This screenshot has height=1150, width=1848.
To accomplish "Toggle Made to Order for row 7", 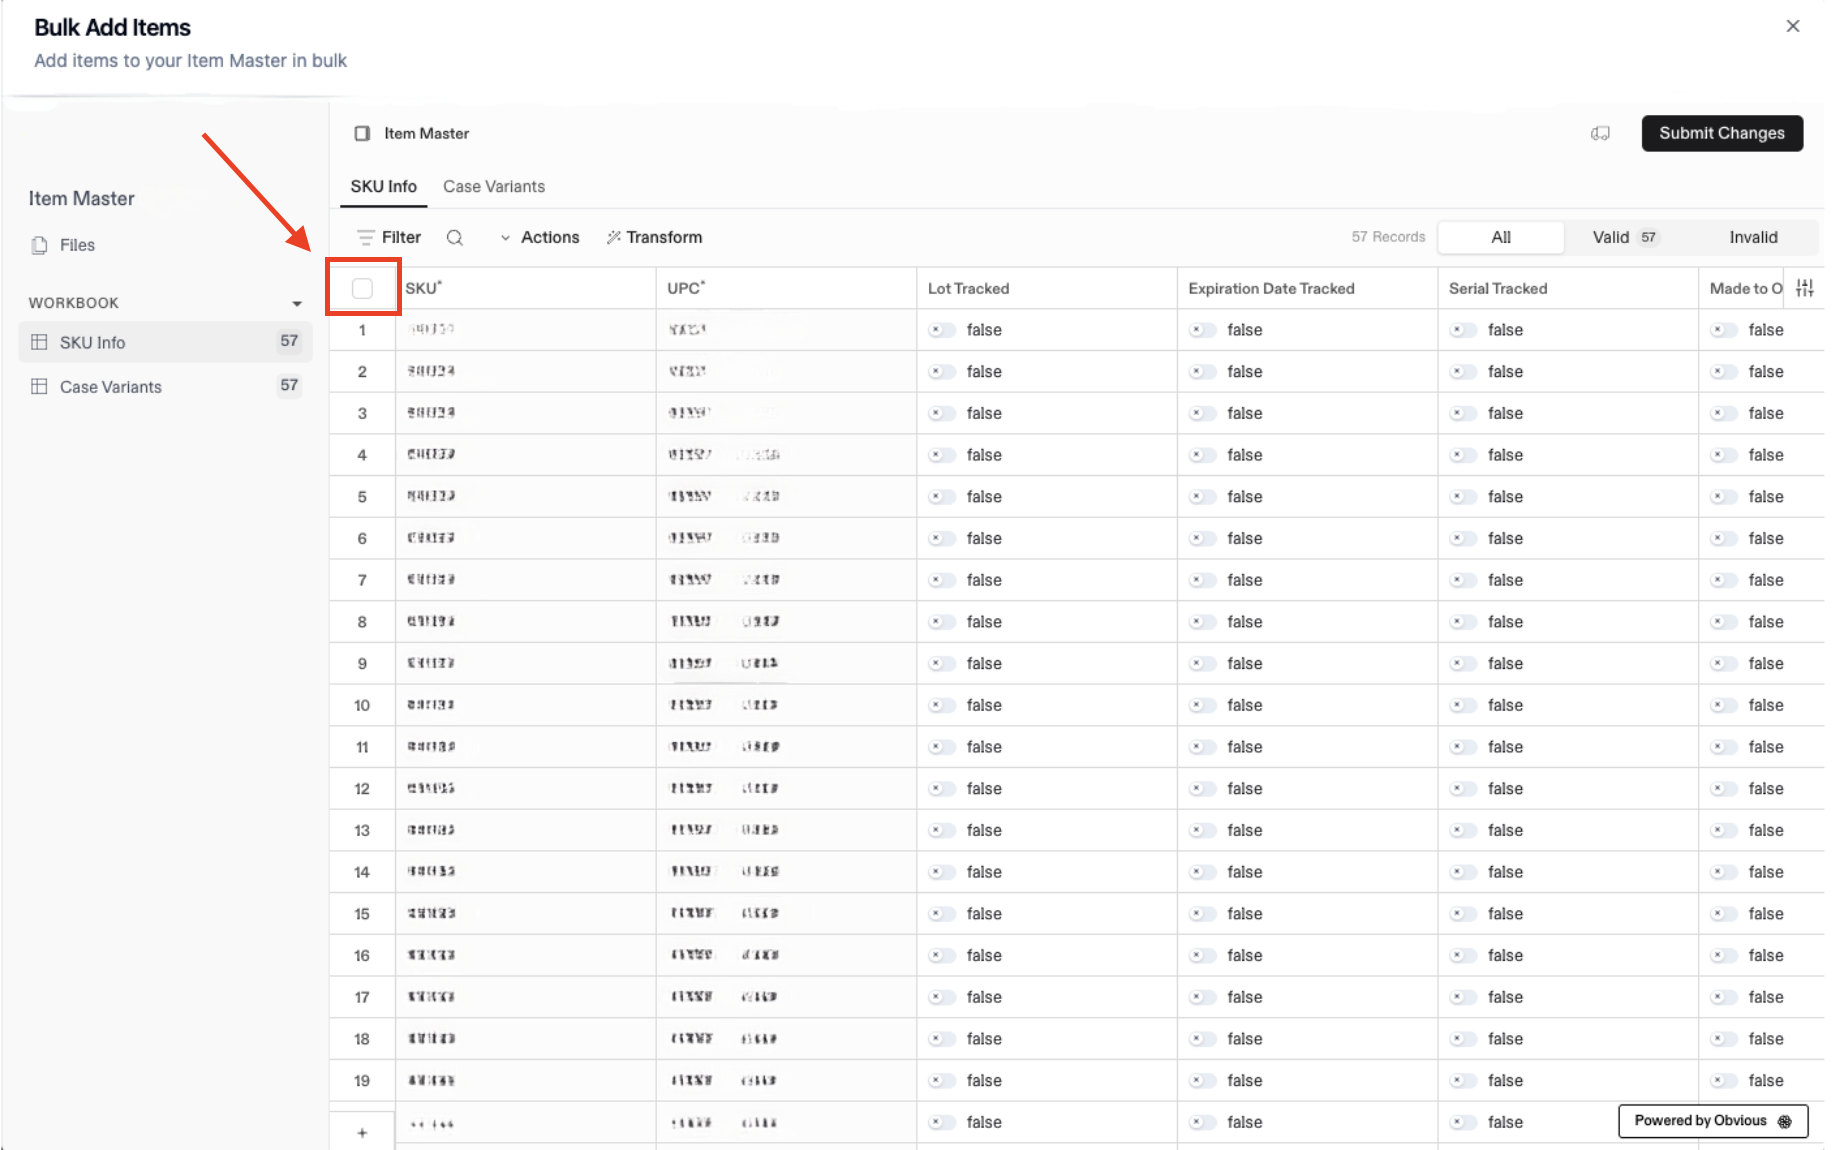I will pos(1723,580).
